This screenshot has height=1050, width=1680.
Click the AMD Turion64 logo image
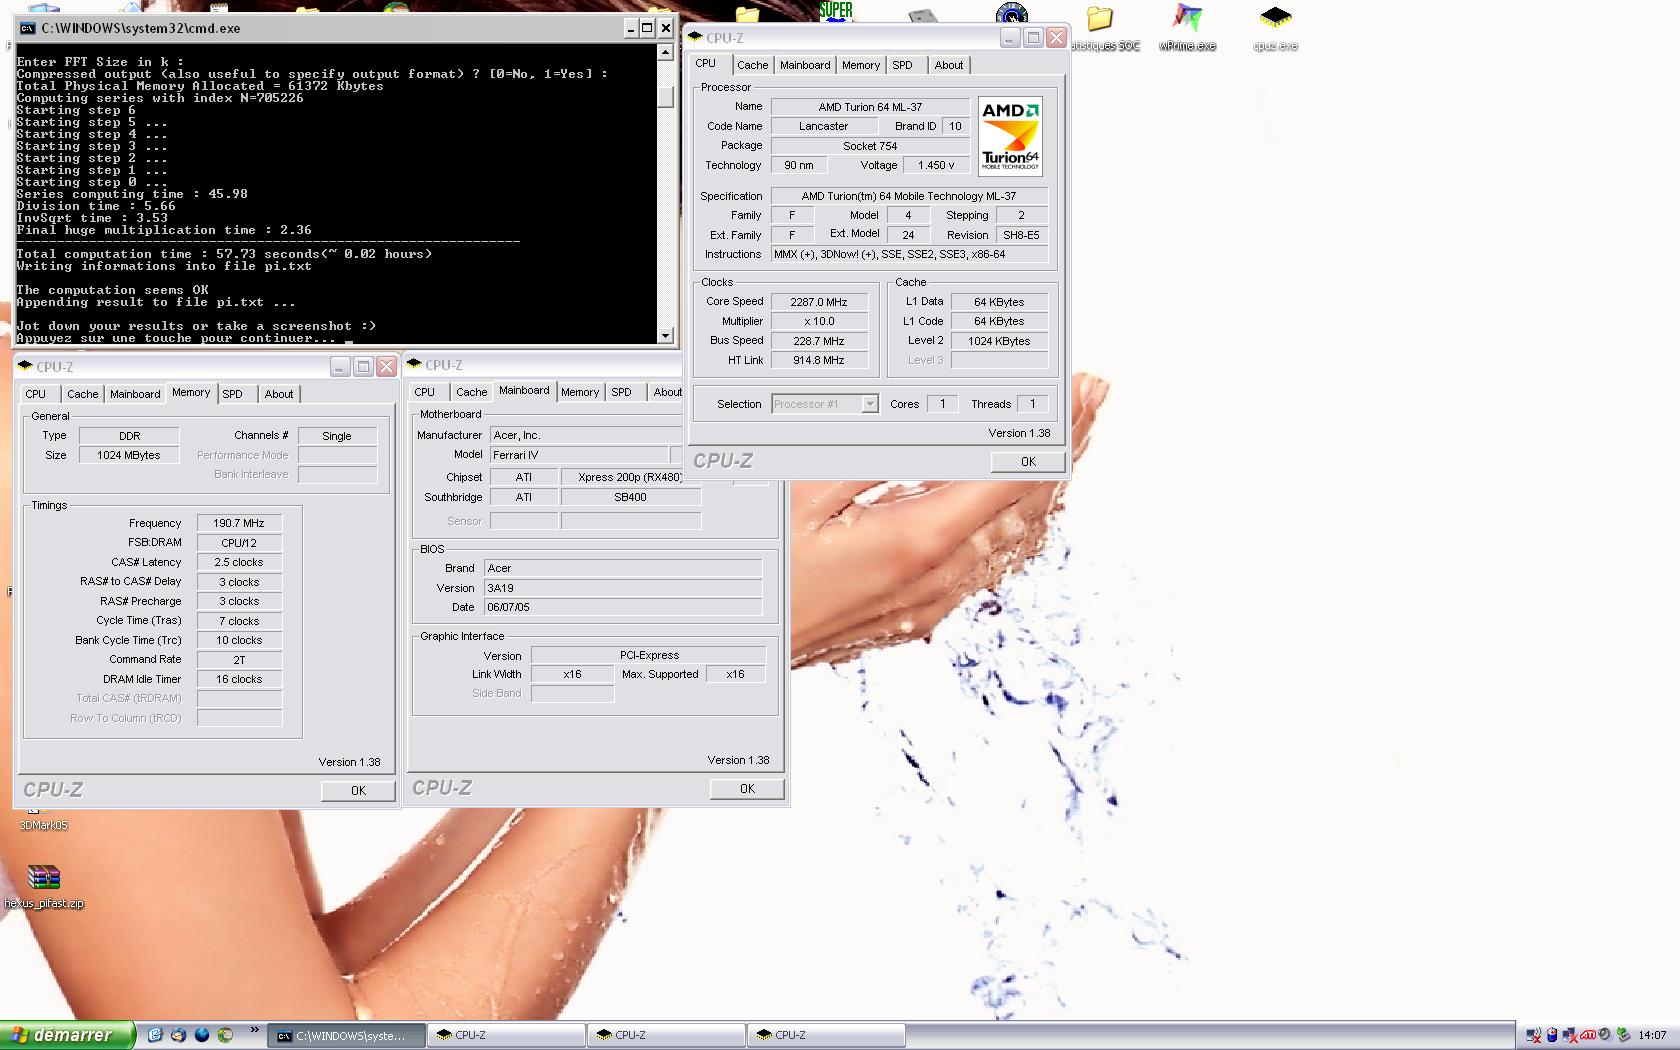[x=1010, y=136]
